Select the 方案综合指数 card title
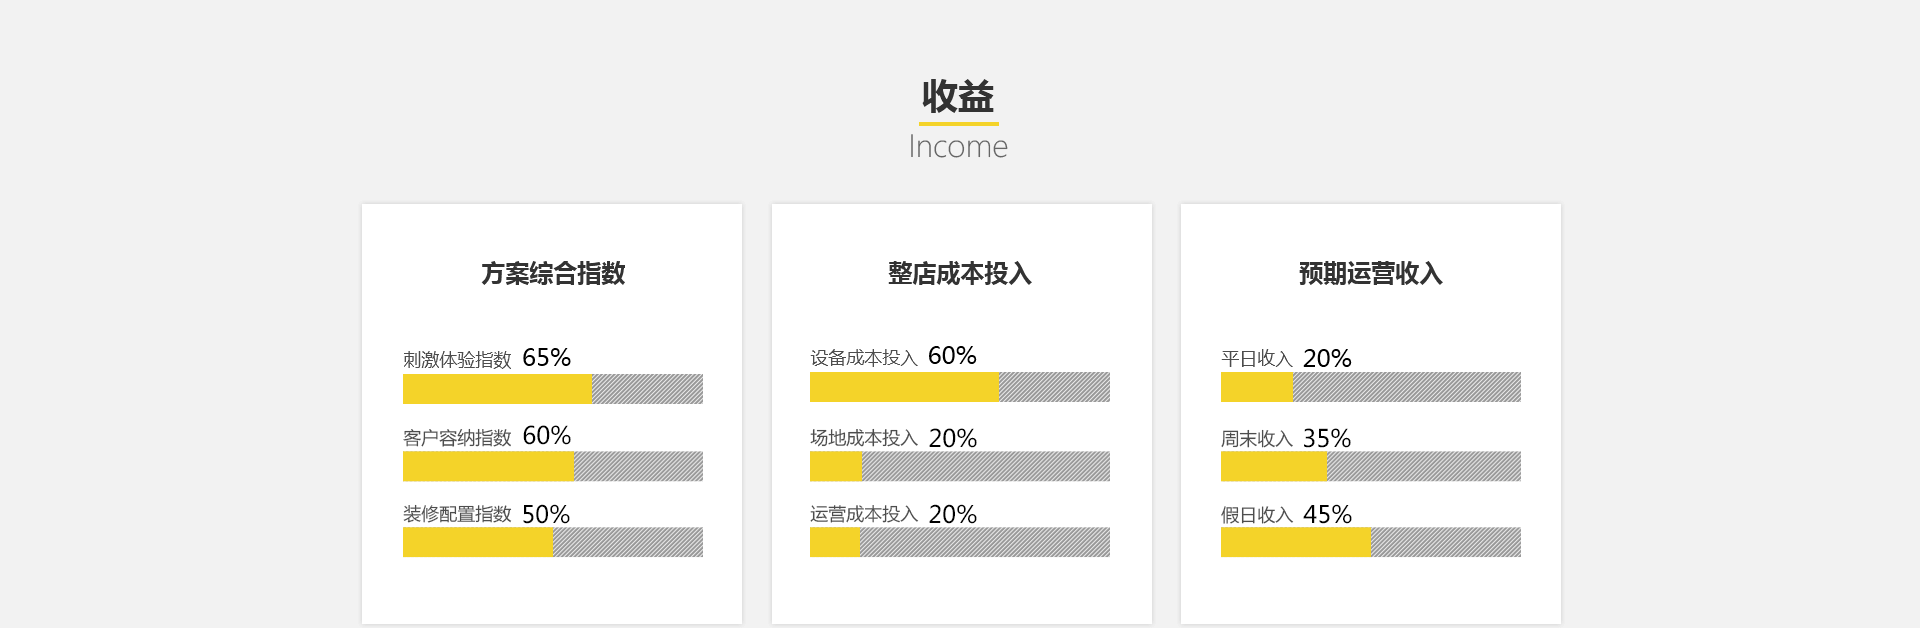 (553, 273)
